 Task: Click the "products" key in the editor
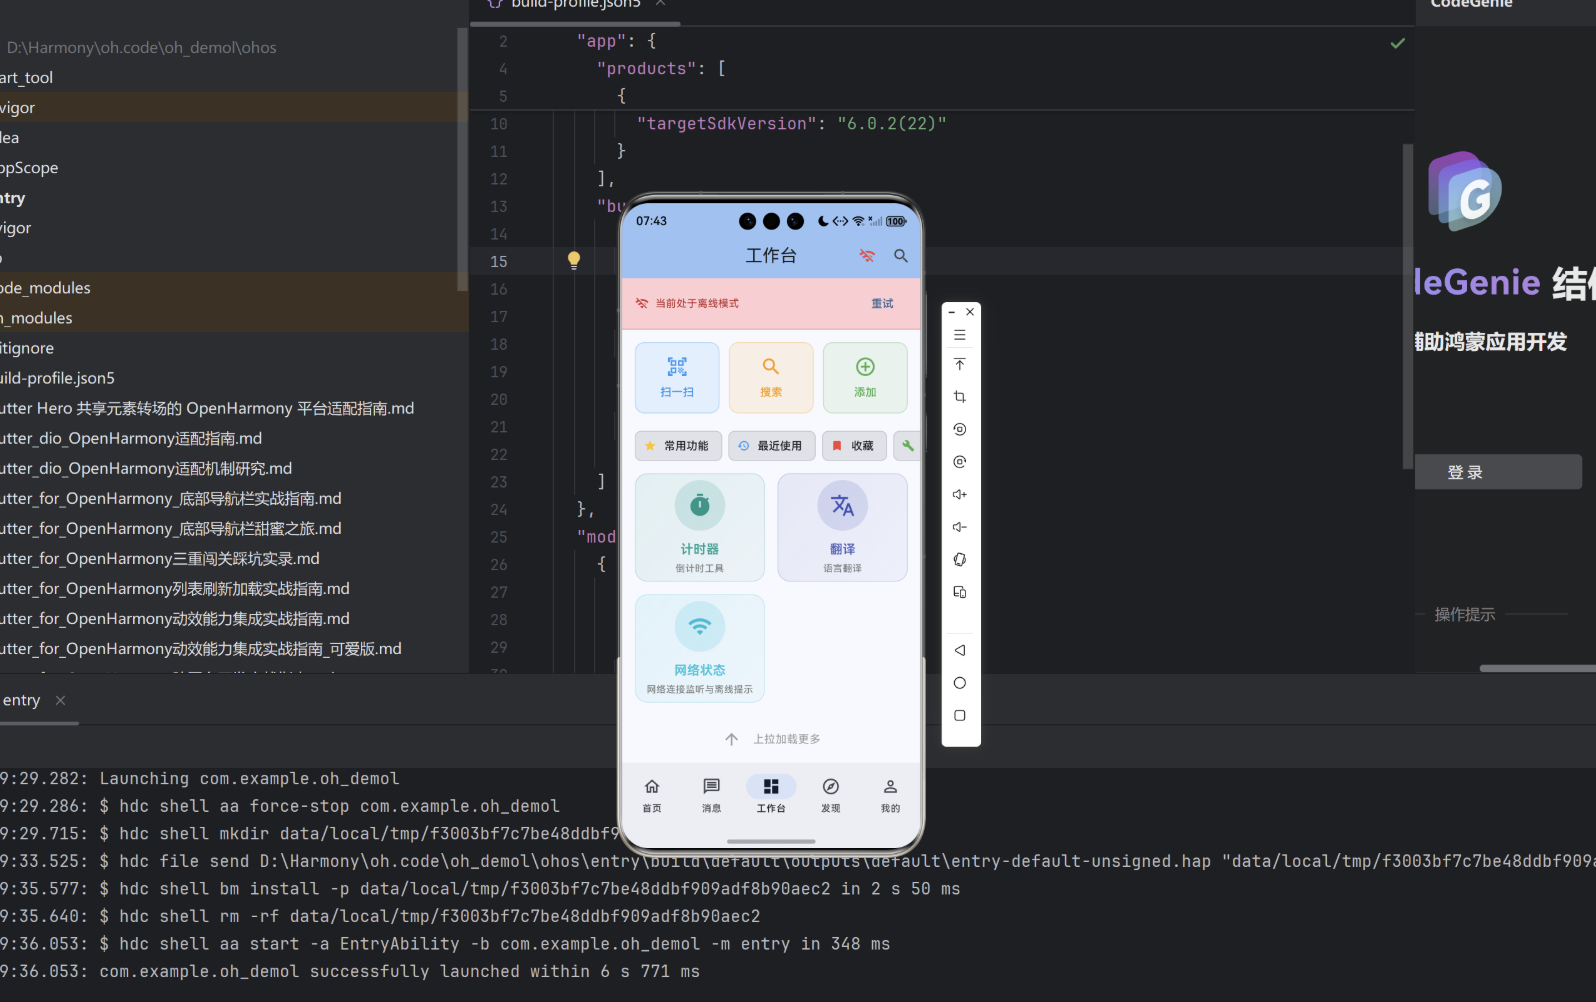[x=647, y=69]
